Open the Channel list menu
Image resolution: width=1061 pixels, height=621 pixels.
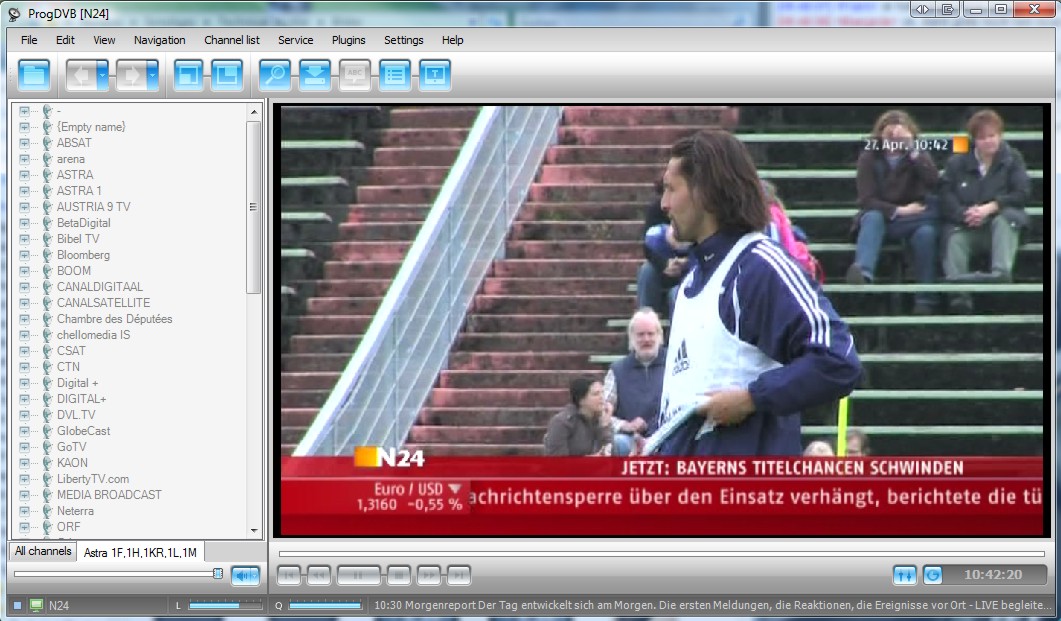(x=232, y=40)
